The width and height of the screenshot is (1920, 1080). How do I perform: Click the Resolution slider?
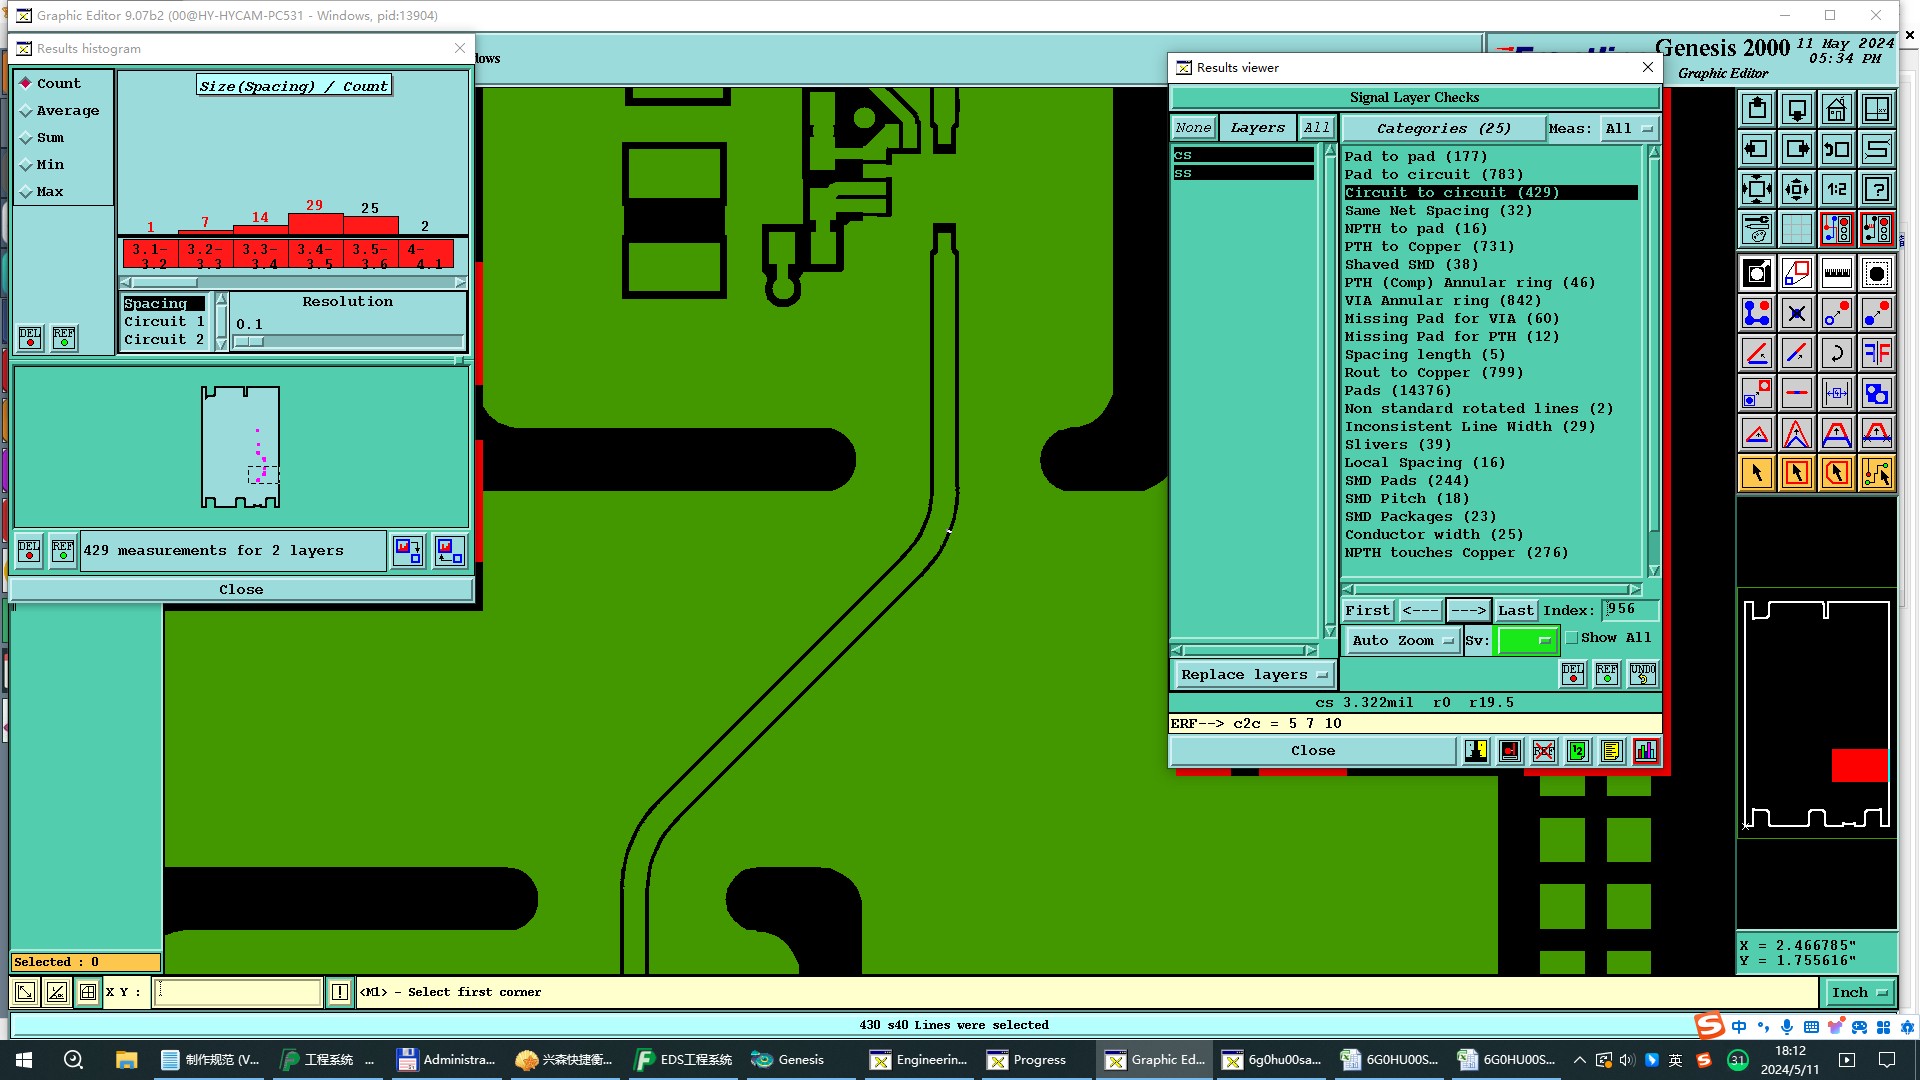click(x=348, y=341)
